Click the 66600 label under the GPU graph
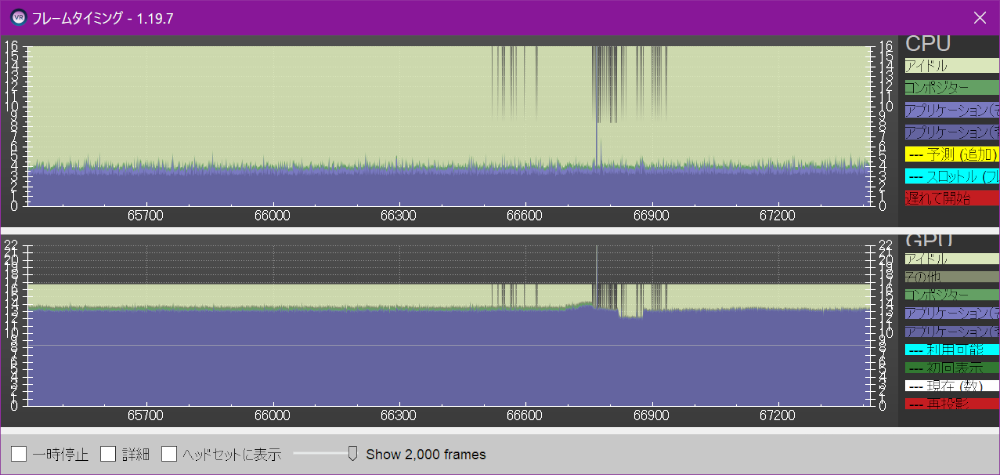This screenshot has width=1000, height=475. 526,415
